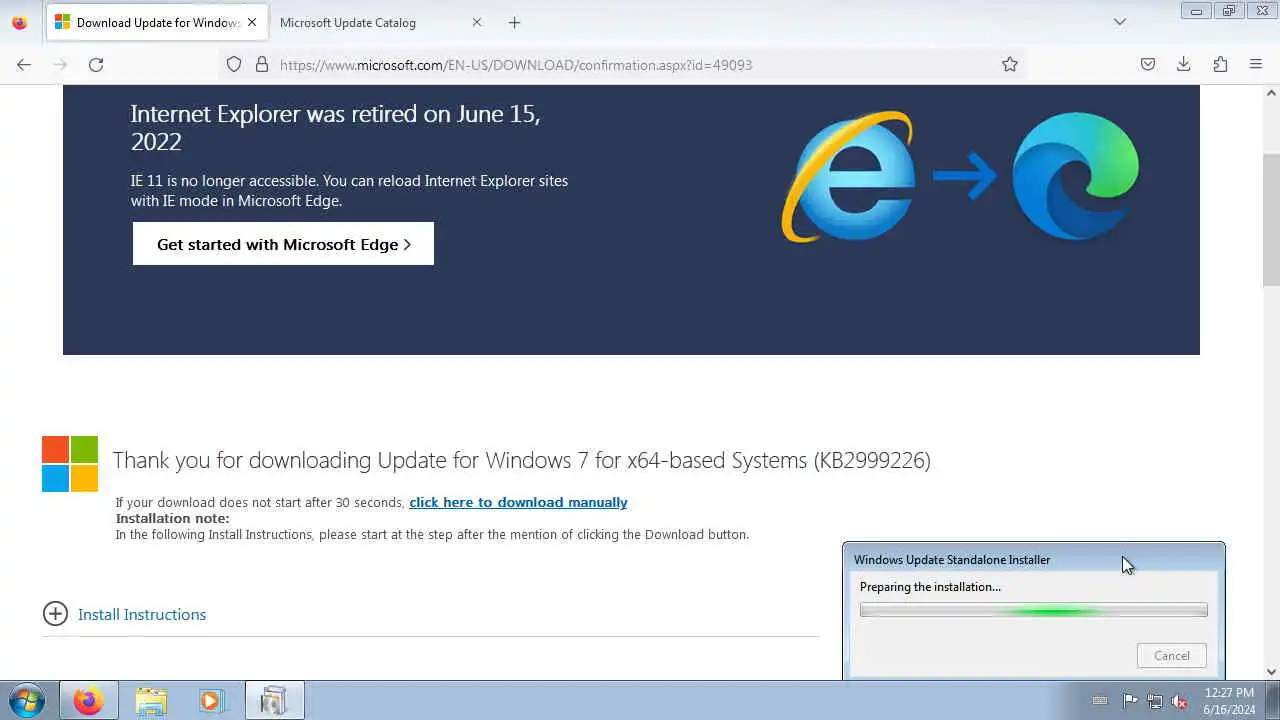The height and width of the screenshot is (720, 1280).
Task: Click the Firefox back arrow
Action: click(24, 64)
